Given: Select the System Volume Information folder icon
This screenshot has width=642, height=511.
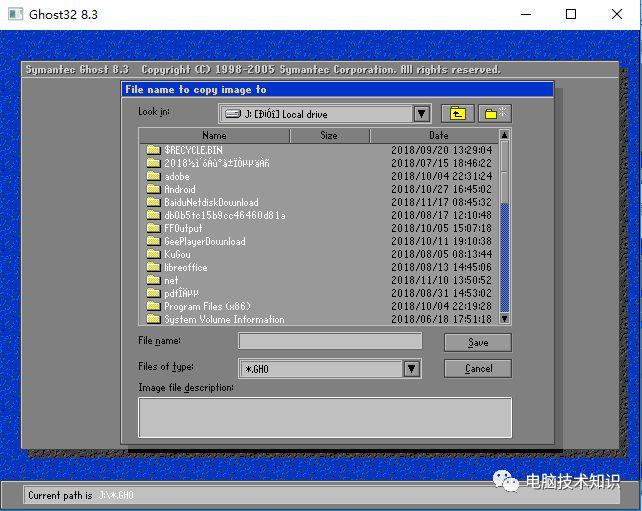Looking at the screenshot, I should [154, 319].
